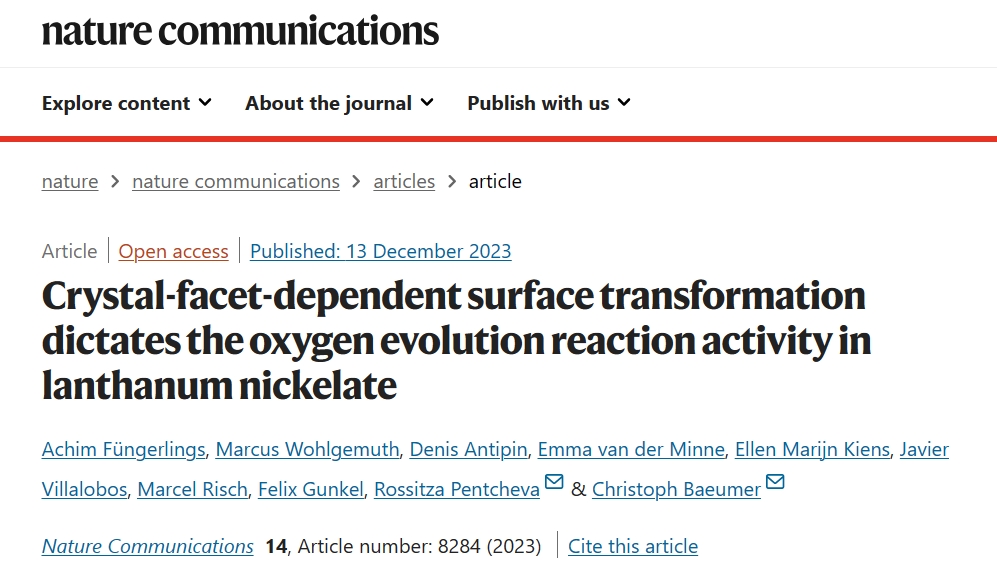Navigate to articles breadcrumb
The height and width of the screenshot is (576, 997).
pos(404,181)
